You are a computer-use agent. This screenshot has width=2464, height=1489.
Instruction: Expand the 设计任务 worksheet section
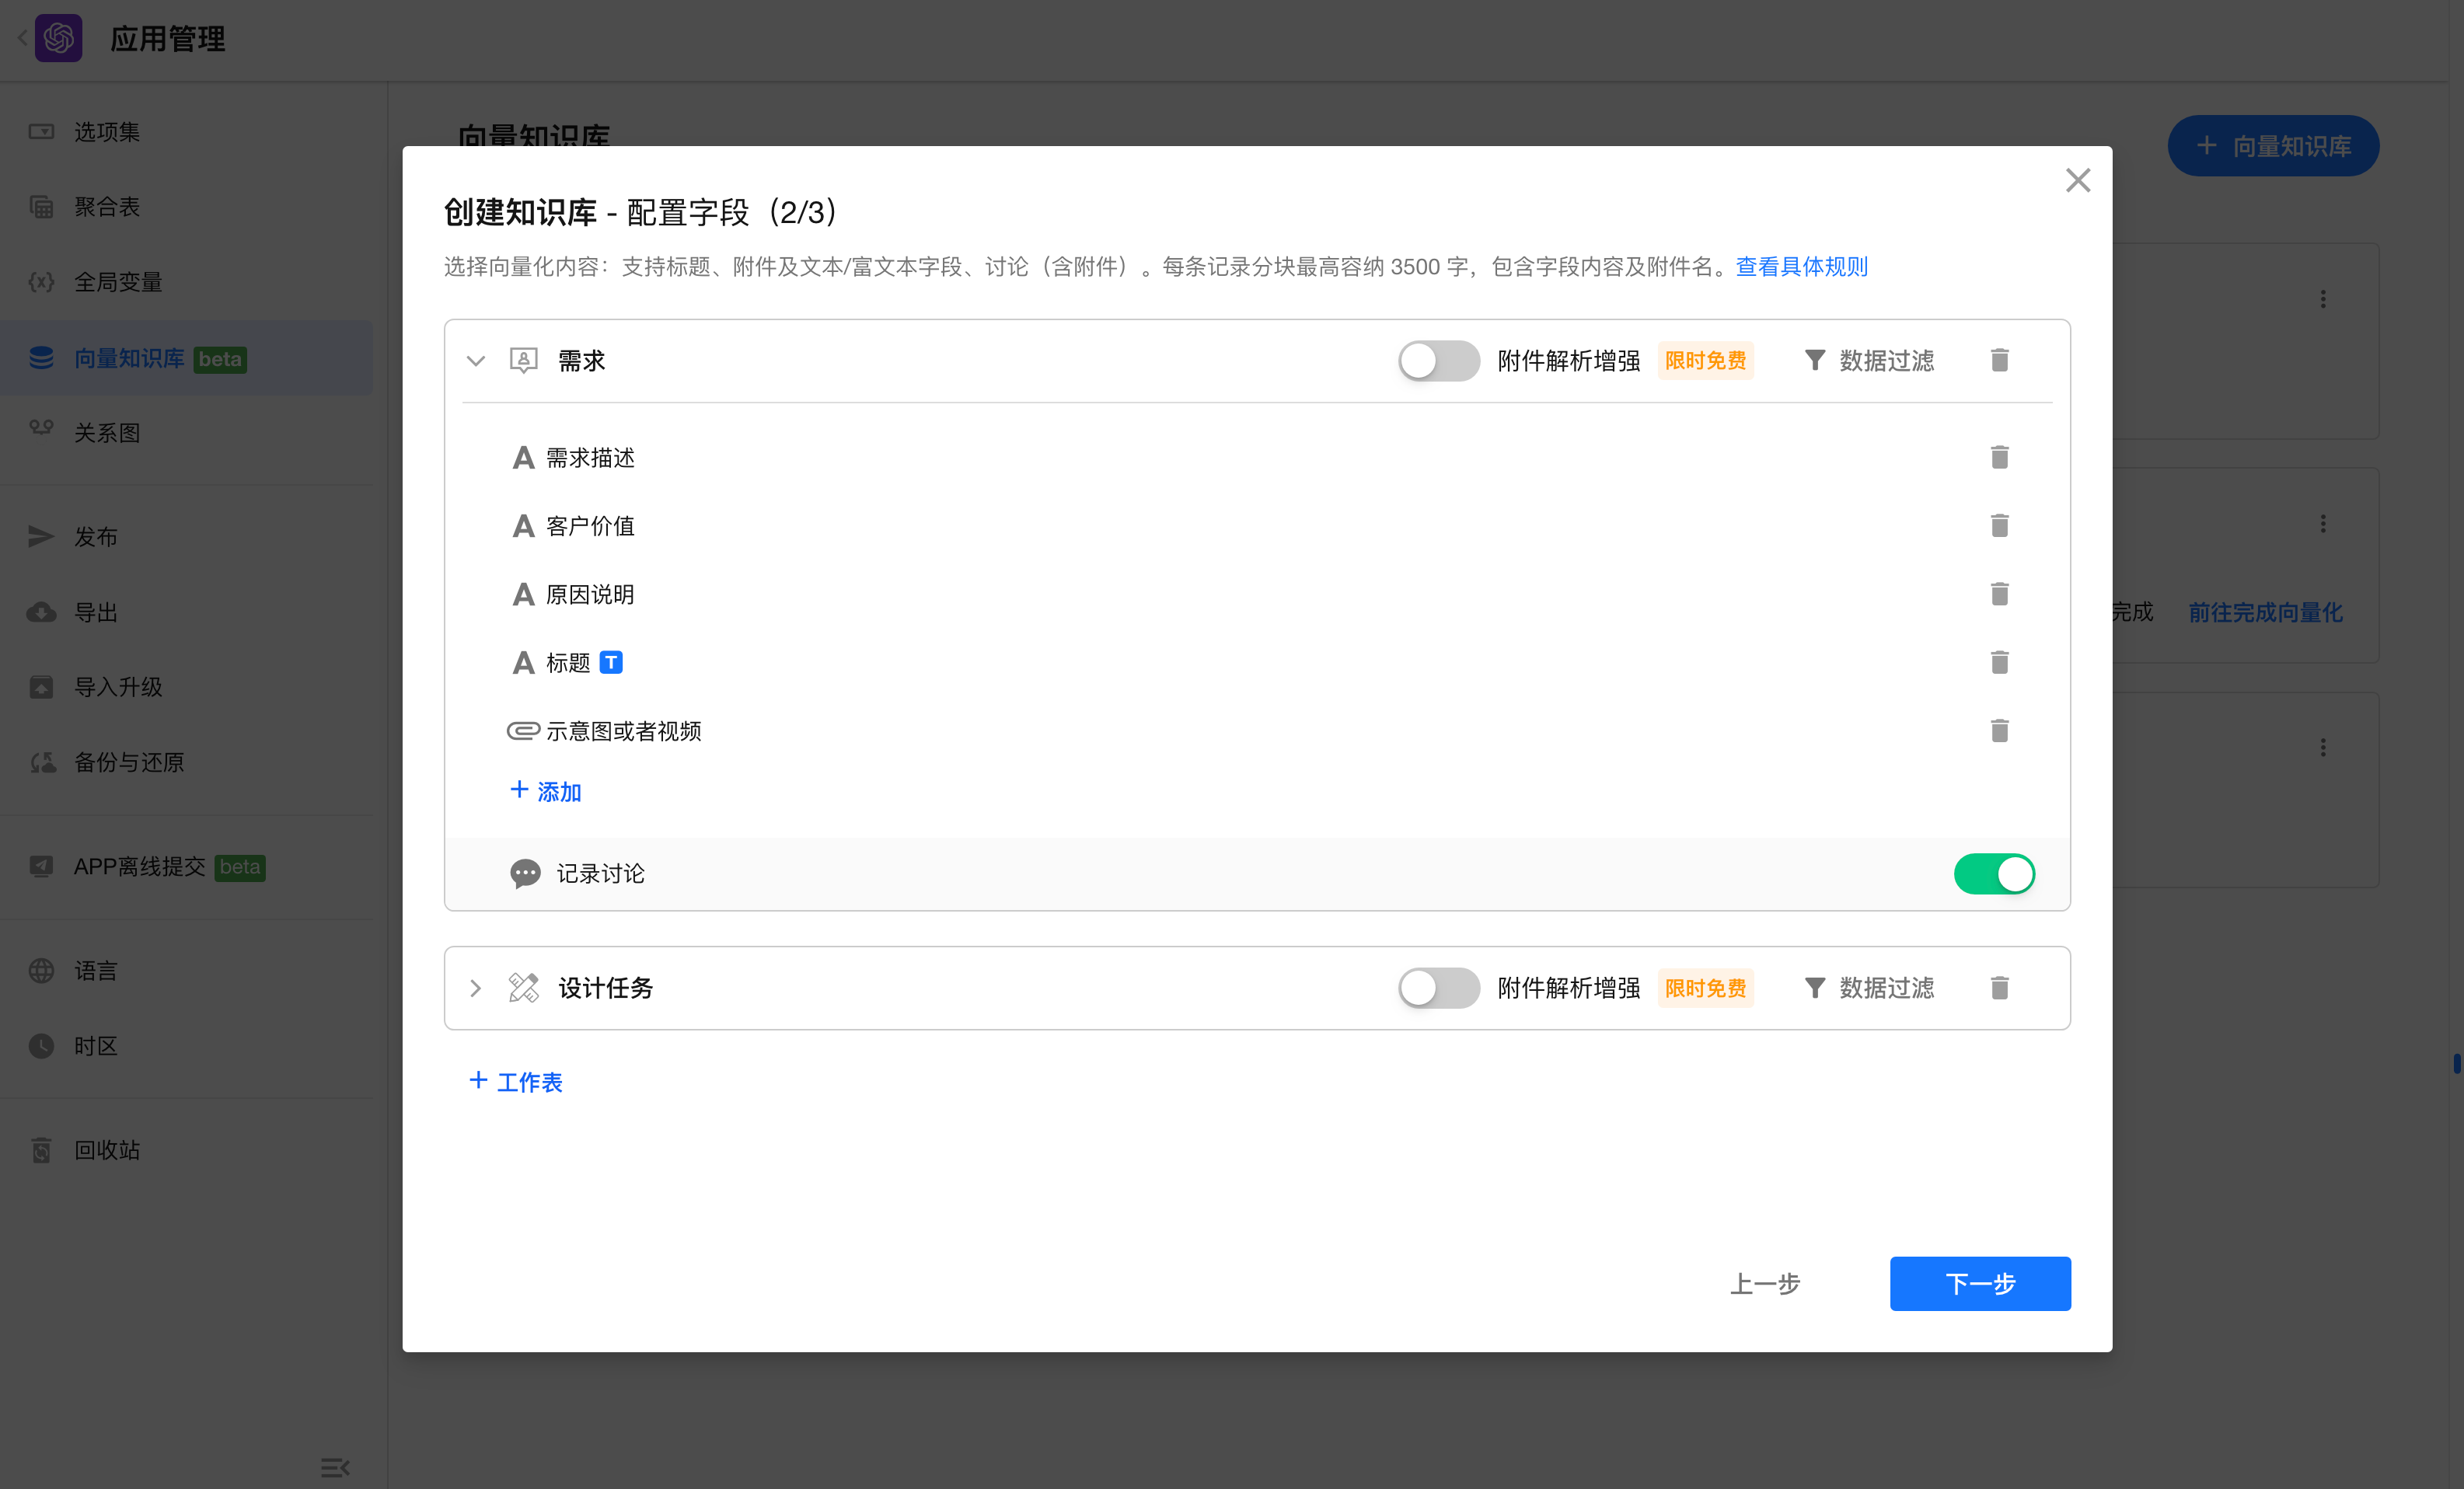pos(476,988)
